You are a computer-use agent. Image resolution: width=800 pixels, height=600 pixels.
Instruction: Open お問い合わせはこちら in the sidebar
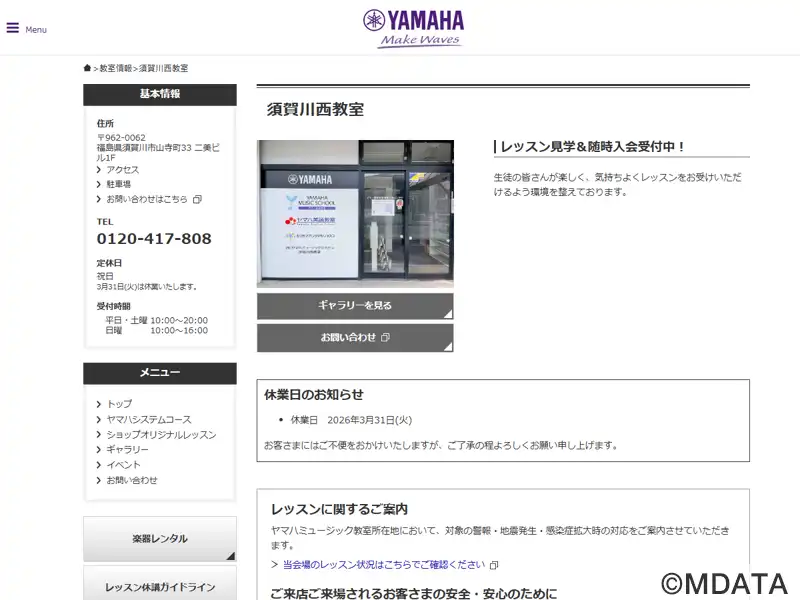point(147,199)
